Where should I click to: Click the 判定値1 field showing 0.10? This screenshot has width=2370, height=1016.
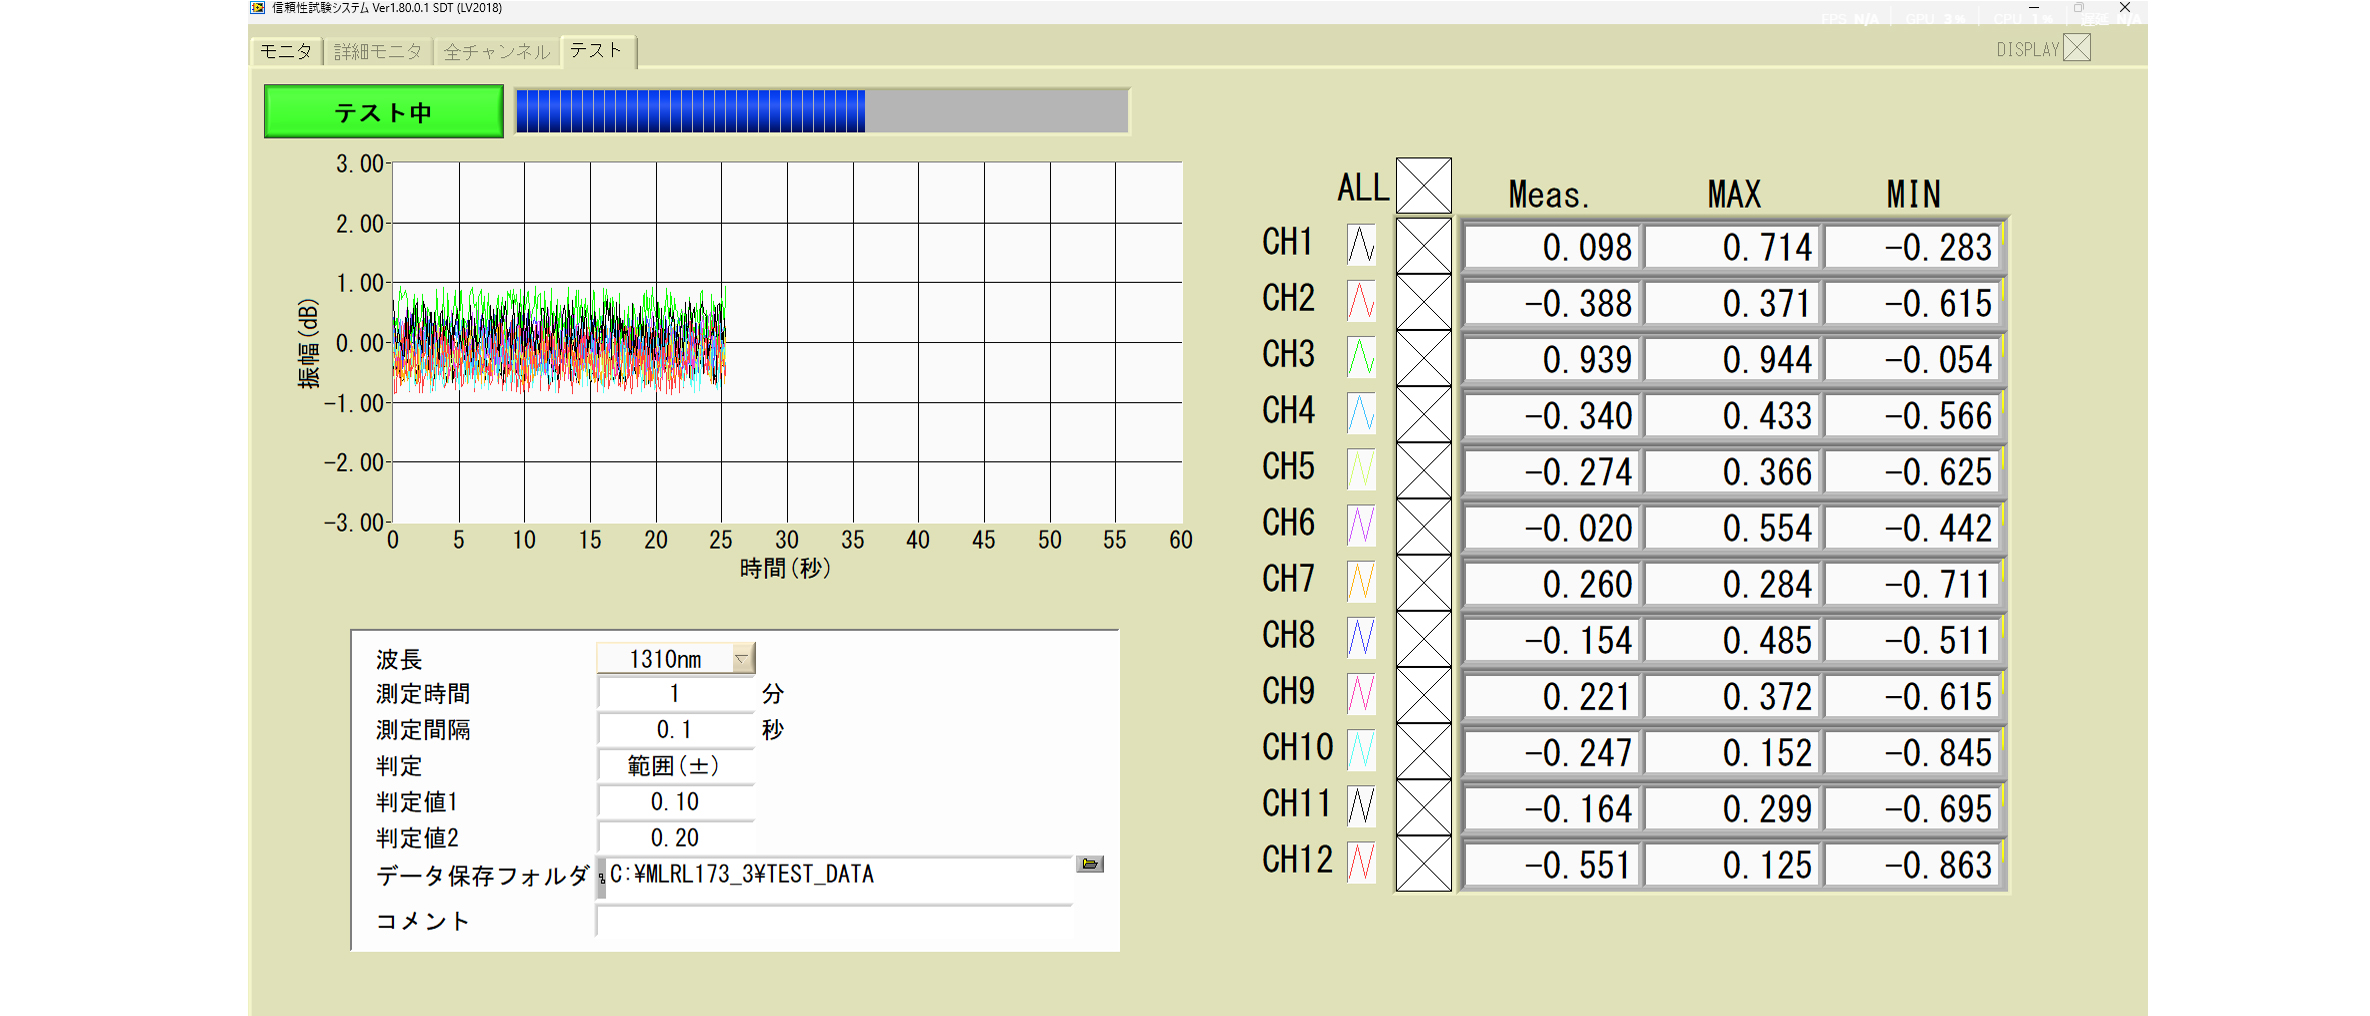[675, 801]
